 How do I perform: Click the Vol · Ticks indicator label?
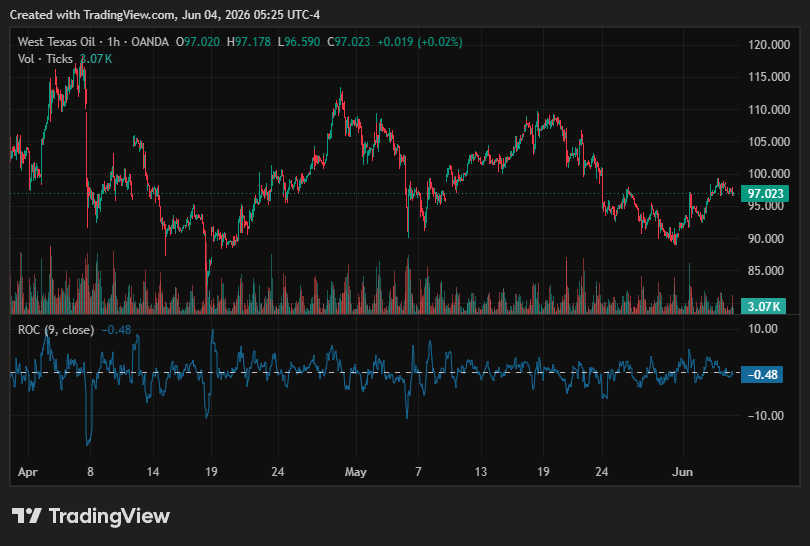(45, 59)
